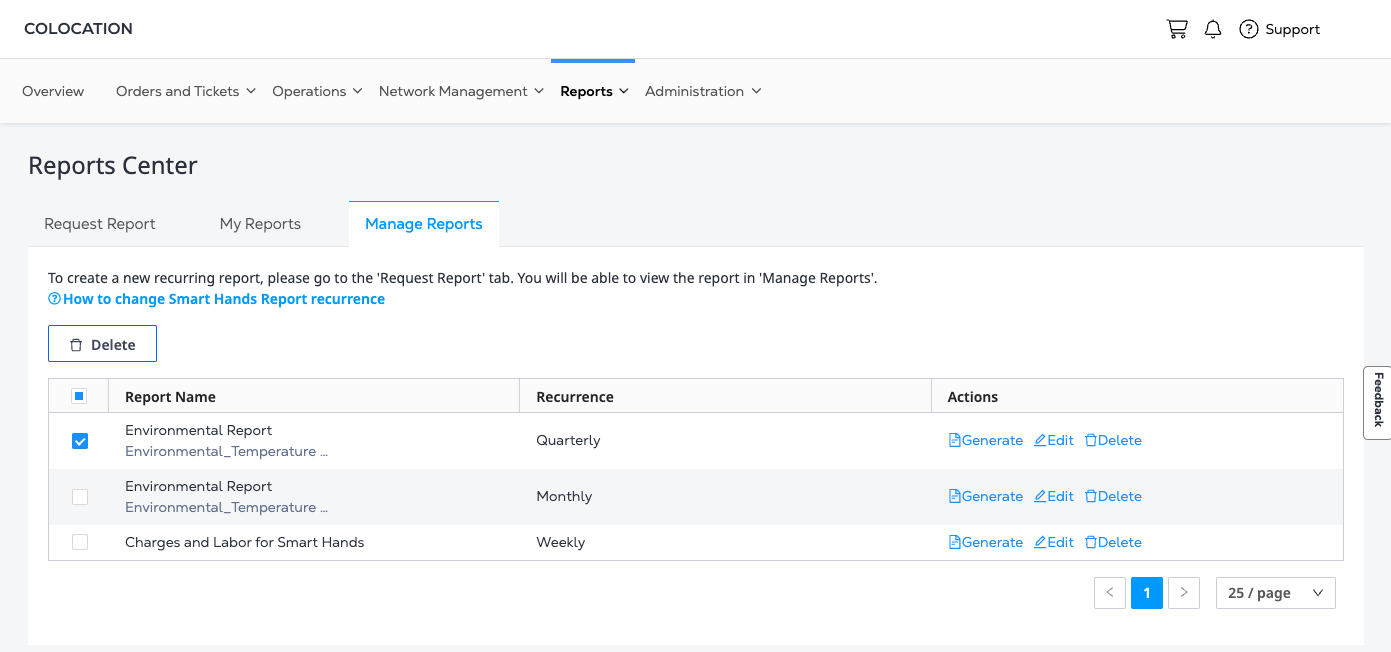Toggle the select-all header checkbox
Screen dimensions: 1391x652
click(x=79, y=396)
